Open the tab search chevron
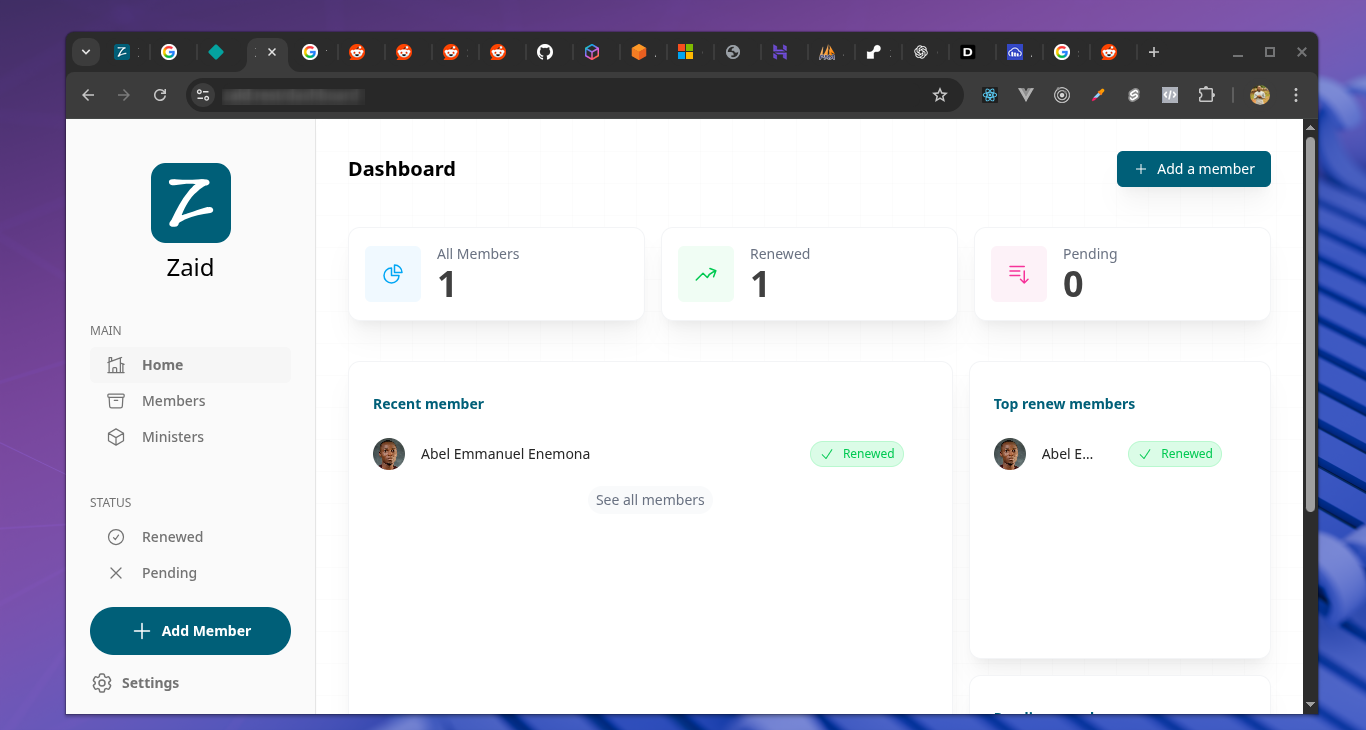The height and width of the screenshot is (730, 1366). pos(86,51)
